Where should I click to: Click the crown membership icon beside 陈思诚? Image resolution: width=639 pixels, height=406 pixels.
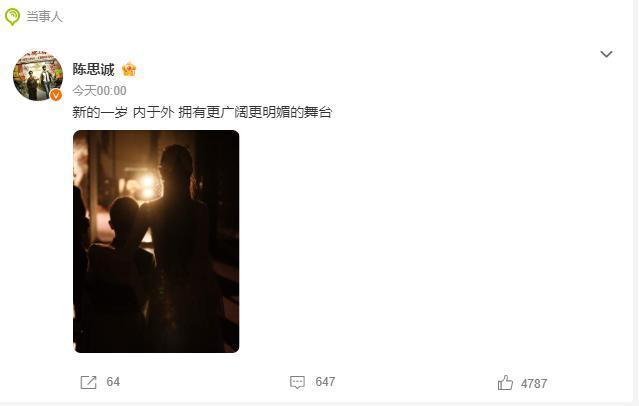(x=129, y=69)
